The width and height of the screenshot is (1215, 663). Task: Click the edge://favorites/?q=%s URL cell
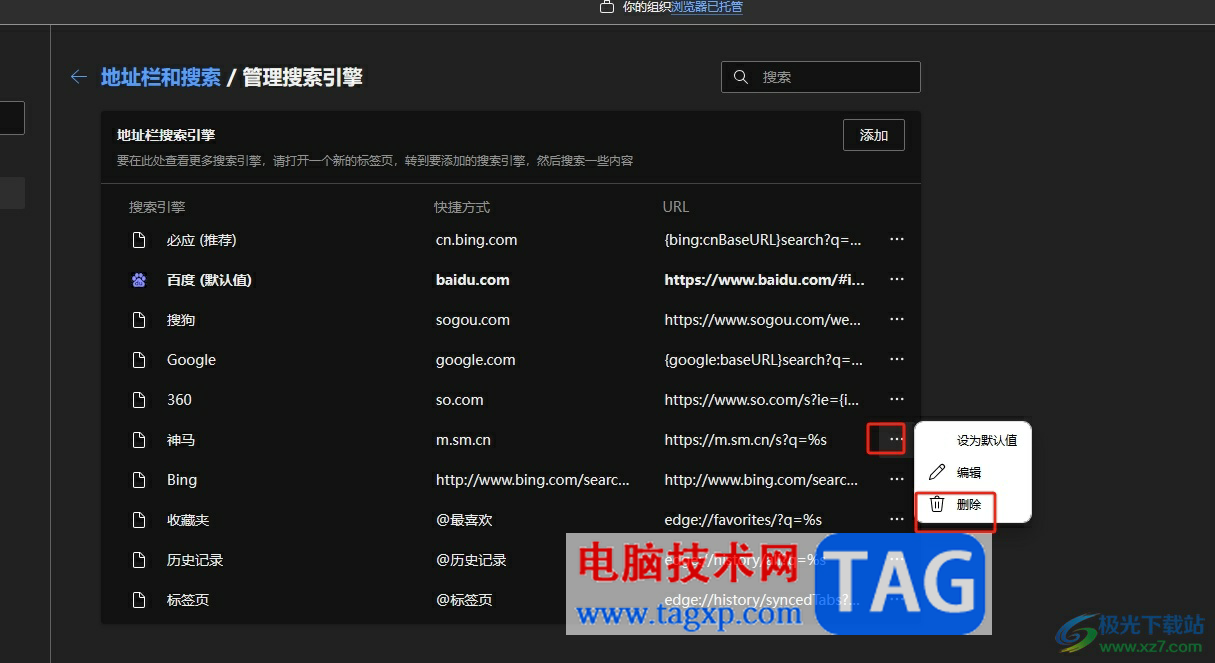(x=743, y=520)
